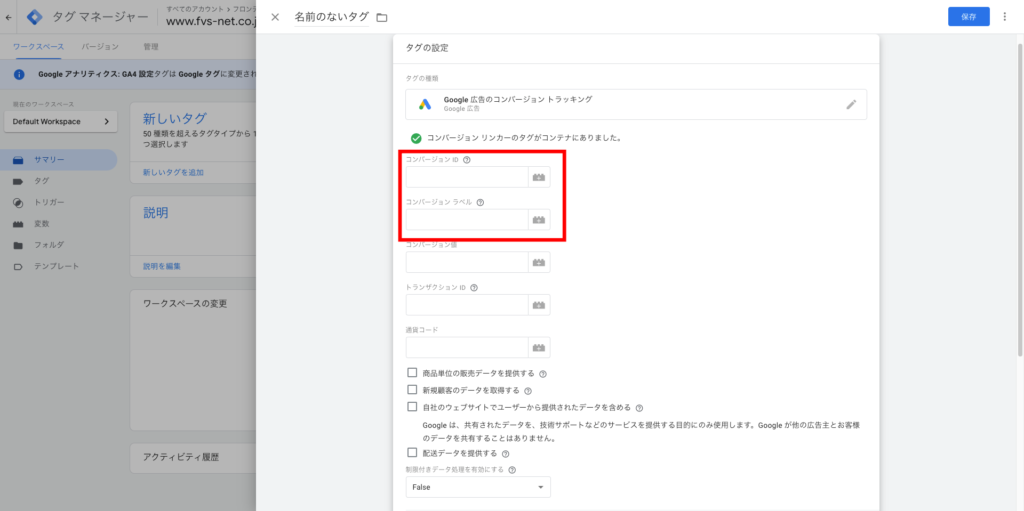
Task: Switch to the バージョン tab
Action: click(x=100, y=47)
